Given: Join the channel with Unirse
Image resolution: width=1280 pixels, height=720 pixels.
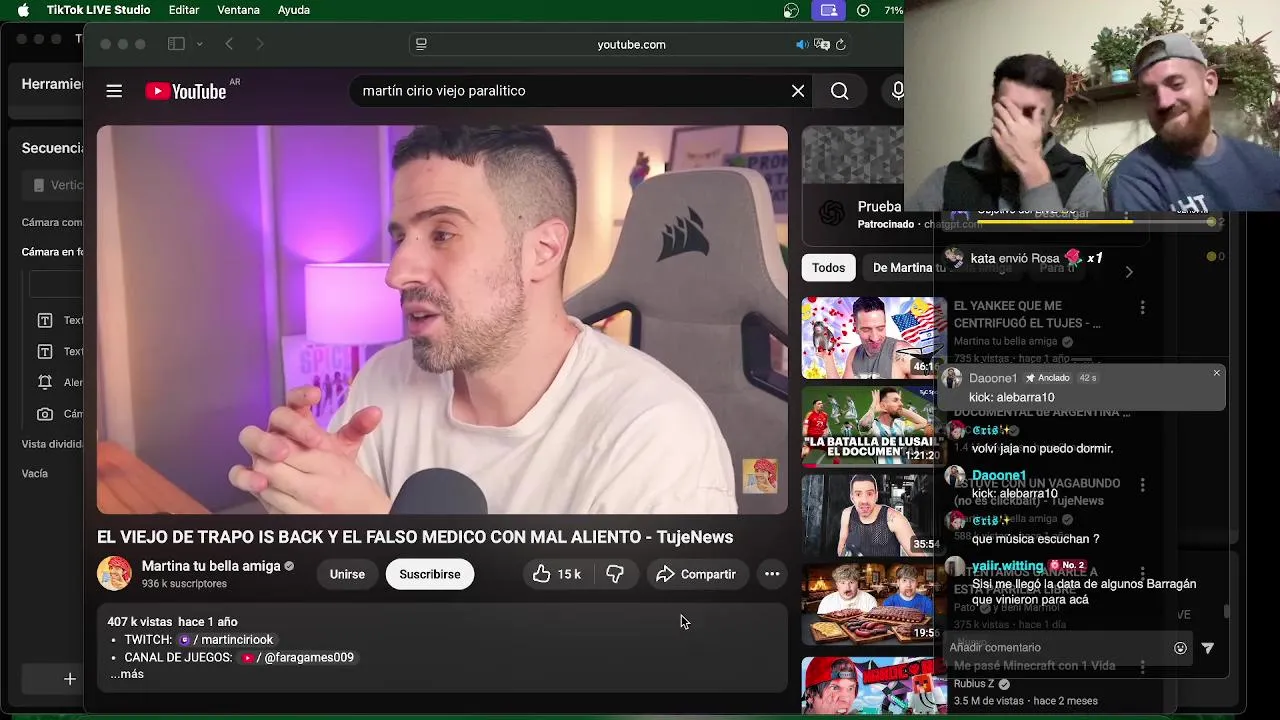Looking at the screenshot, I should tap(347, 574).
